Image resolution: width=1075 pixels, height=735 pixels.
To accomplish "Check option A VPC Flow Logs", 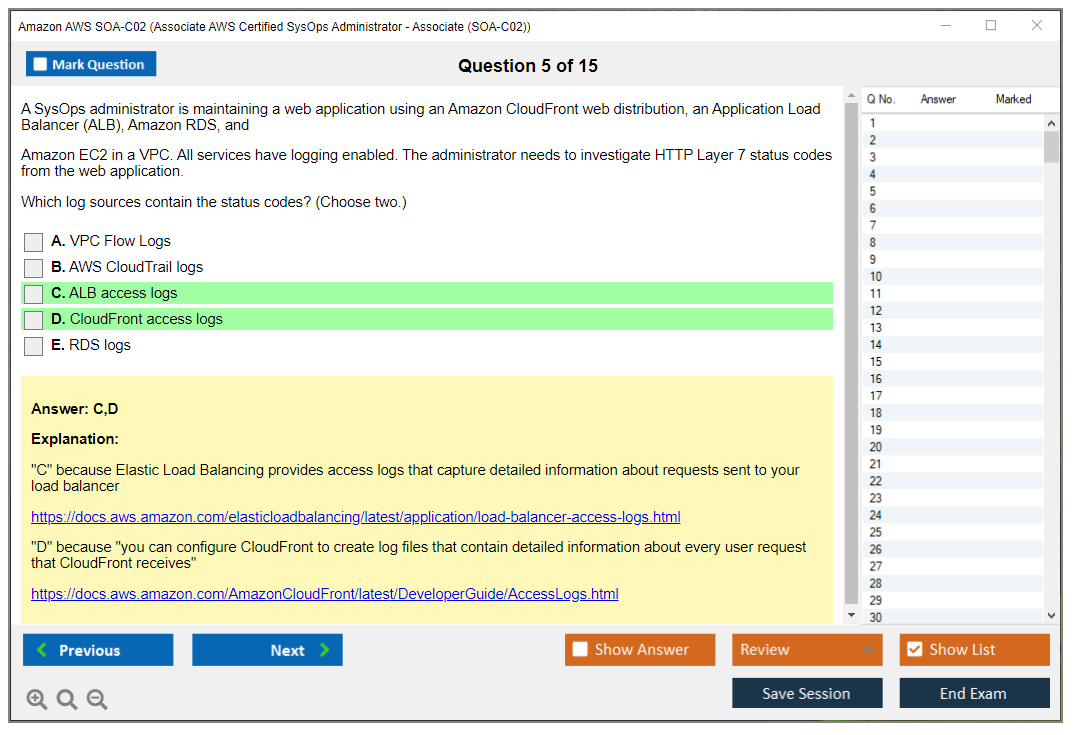I will click(x=34, y=242).
